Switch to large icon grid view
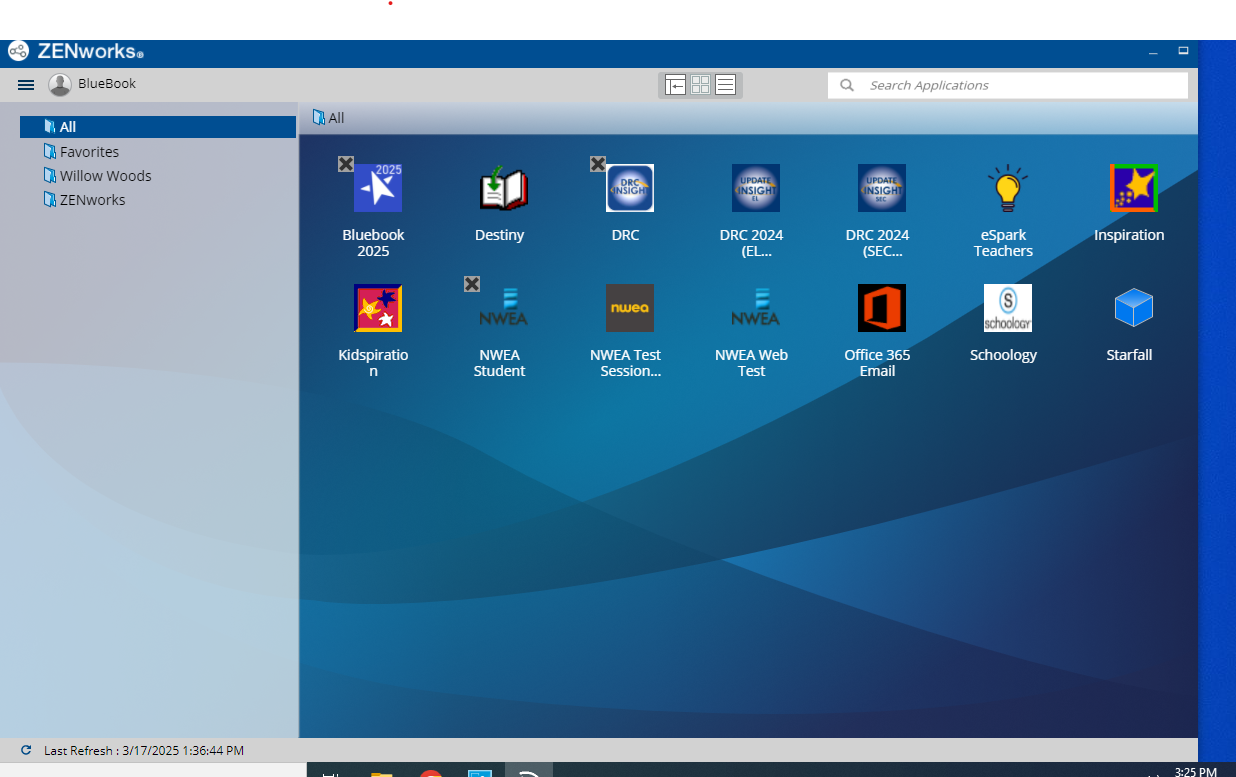The image size is (1236, 777). click(x=700, y=85)
